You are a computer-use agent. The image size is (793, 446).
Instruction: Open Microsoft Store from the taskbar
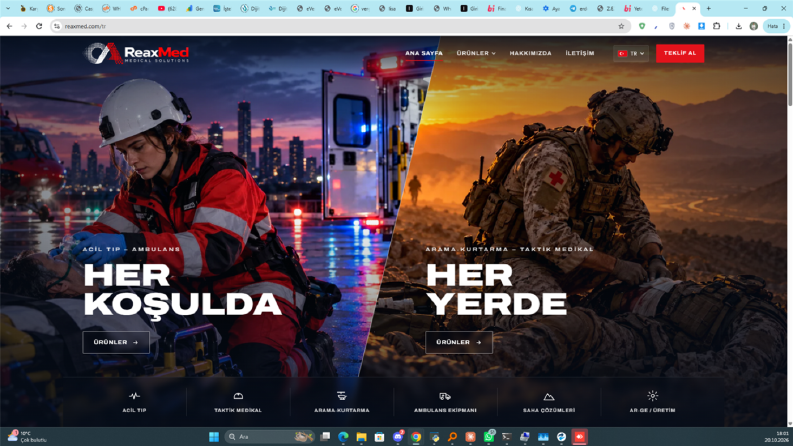pos(379,437)
